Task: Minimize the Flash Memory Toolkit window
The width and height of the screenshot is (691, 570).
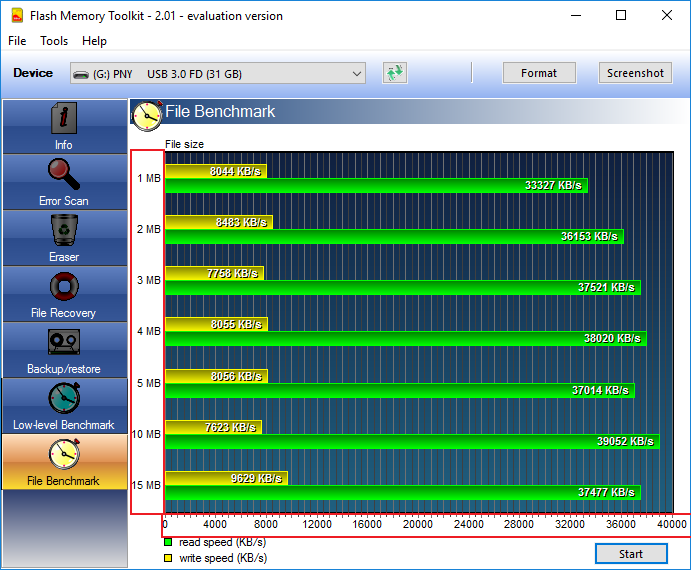Action: 576,15
